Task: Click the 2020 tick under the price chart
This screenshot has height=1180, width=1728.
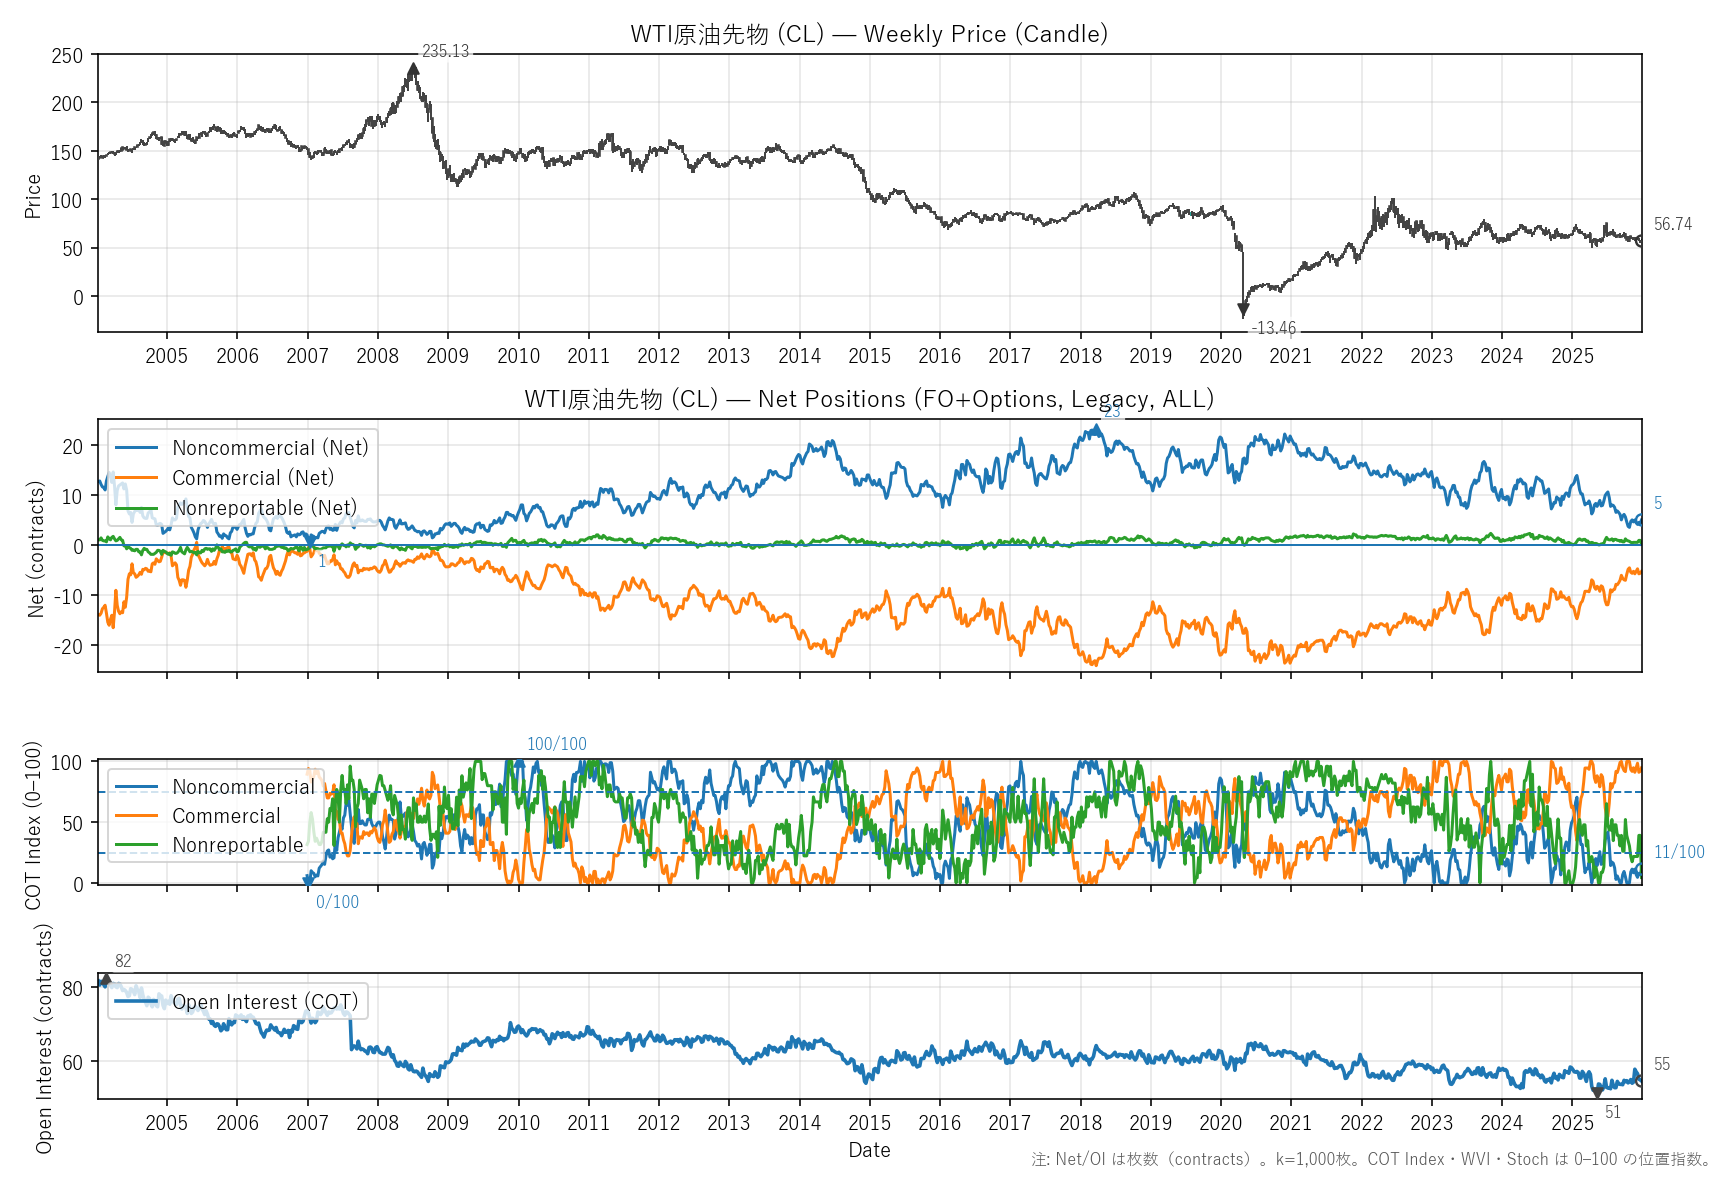Action: click(x=1220, y=356)
